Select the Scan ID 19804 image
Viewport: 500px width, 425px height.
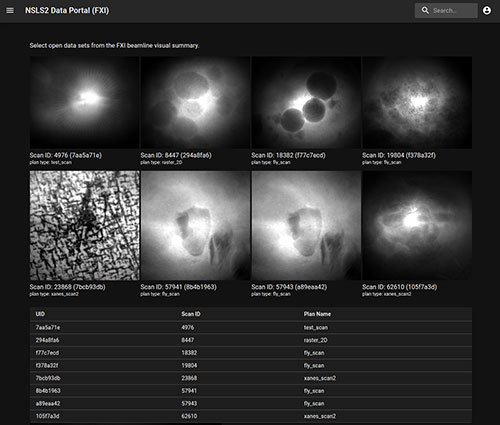click(417, 102)
